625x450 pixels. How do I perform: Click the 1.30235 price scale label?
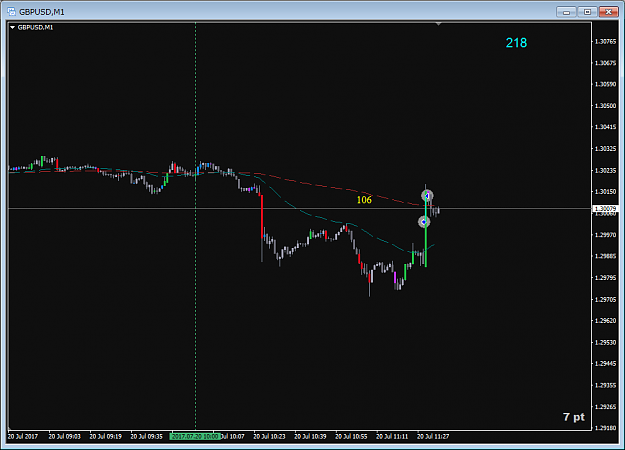tap(605, 170)
